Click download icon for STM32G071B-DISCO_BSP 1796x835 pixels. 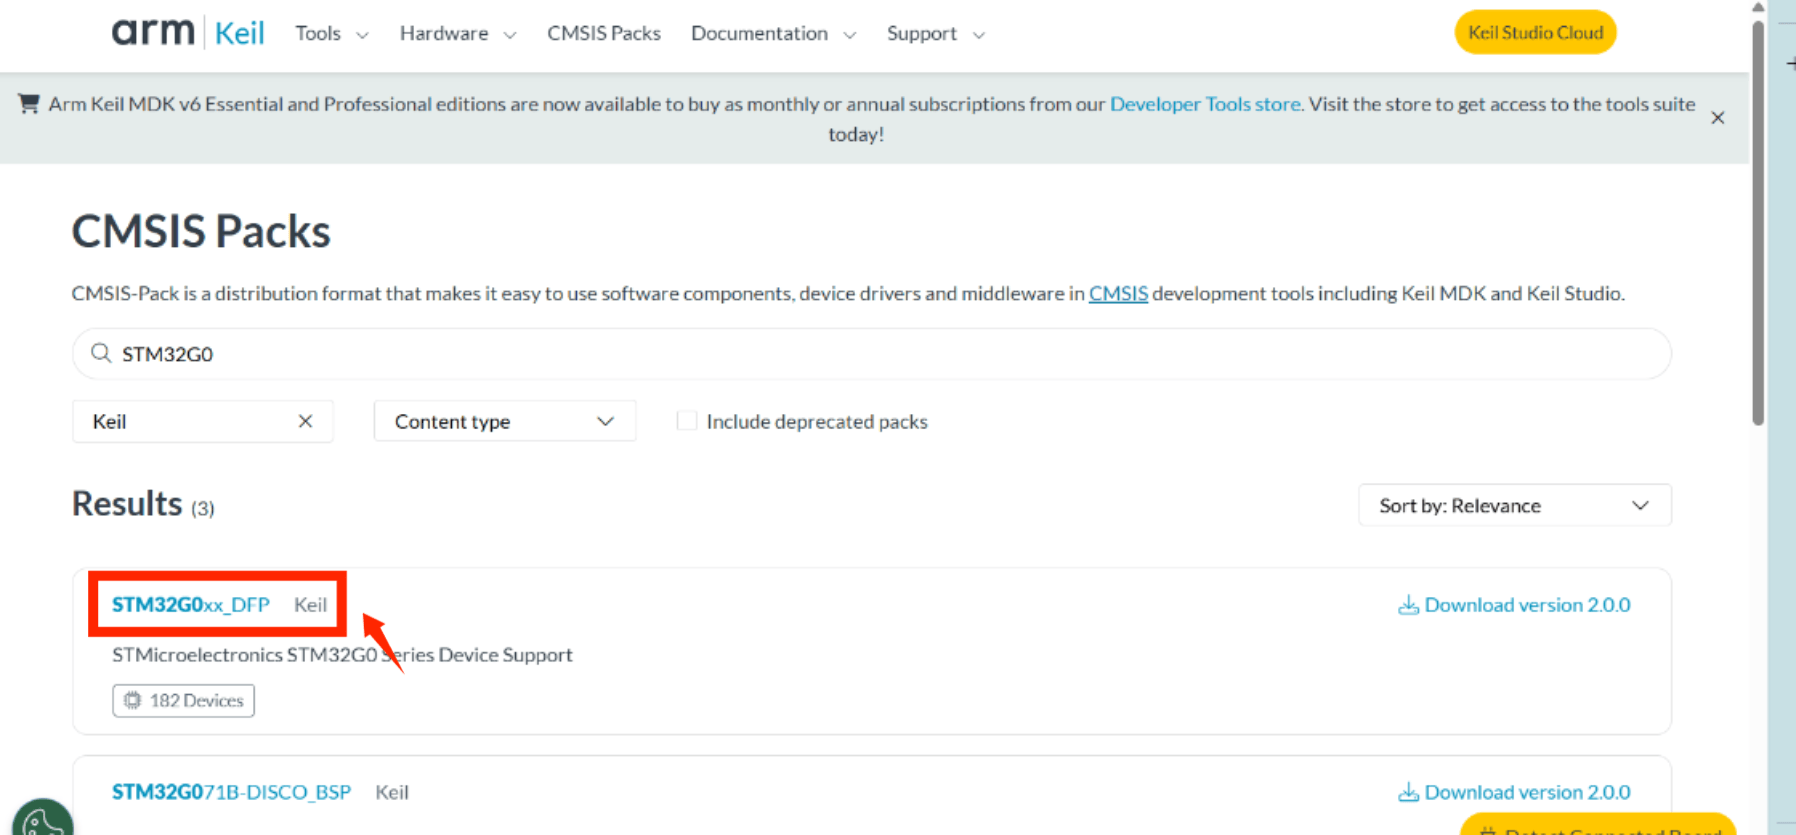point(1408,792)
